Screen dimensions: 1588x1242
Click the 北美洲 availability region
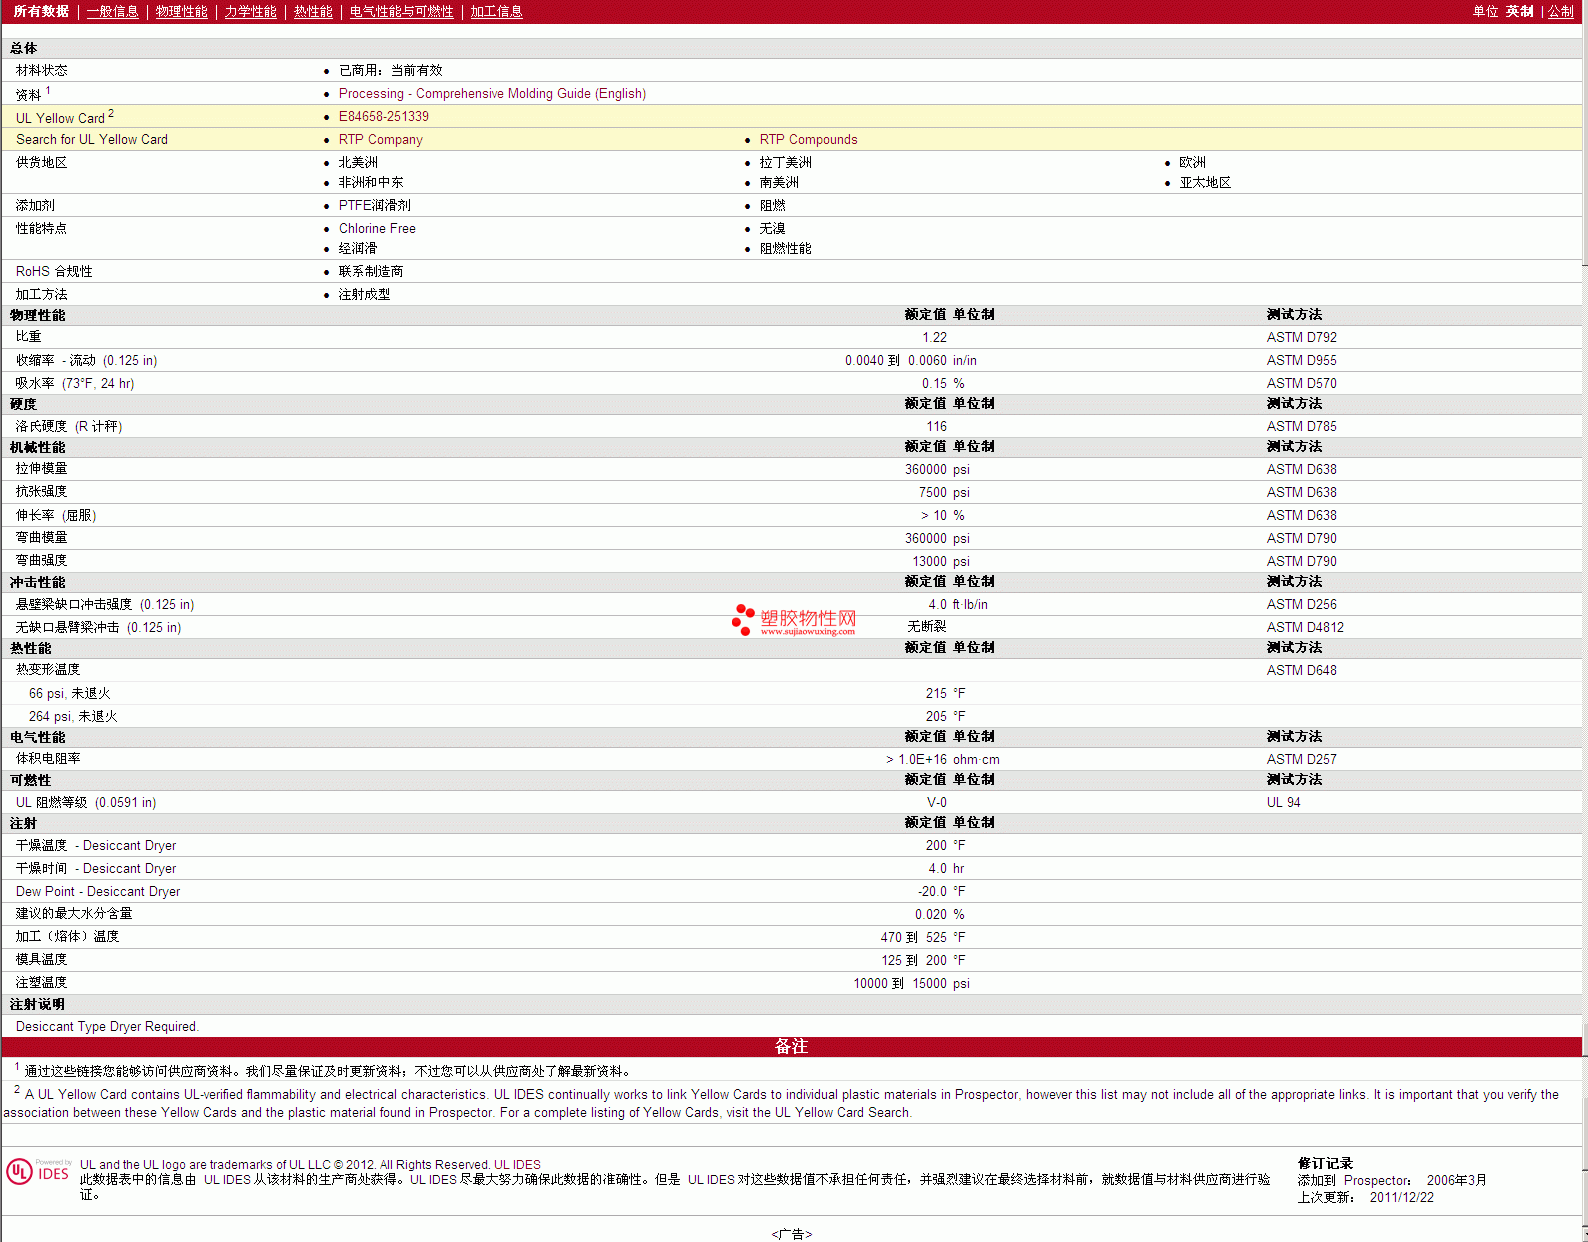pos(358,162)
